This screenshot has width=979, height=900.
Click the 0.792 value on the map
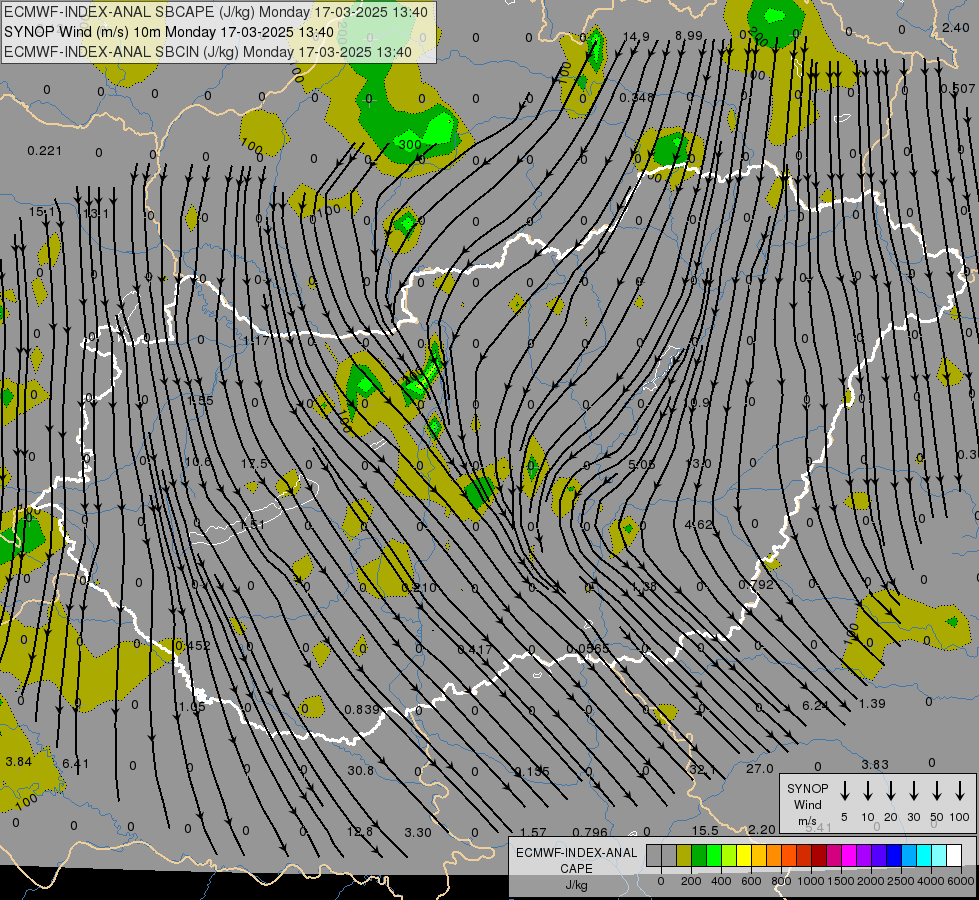[x=756, y=585]
